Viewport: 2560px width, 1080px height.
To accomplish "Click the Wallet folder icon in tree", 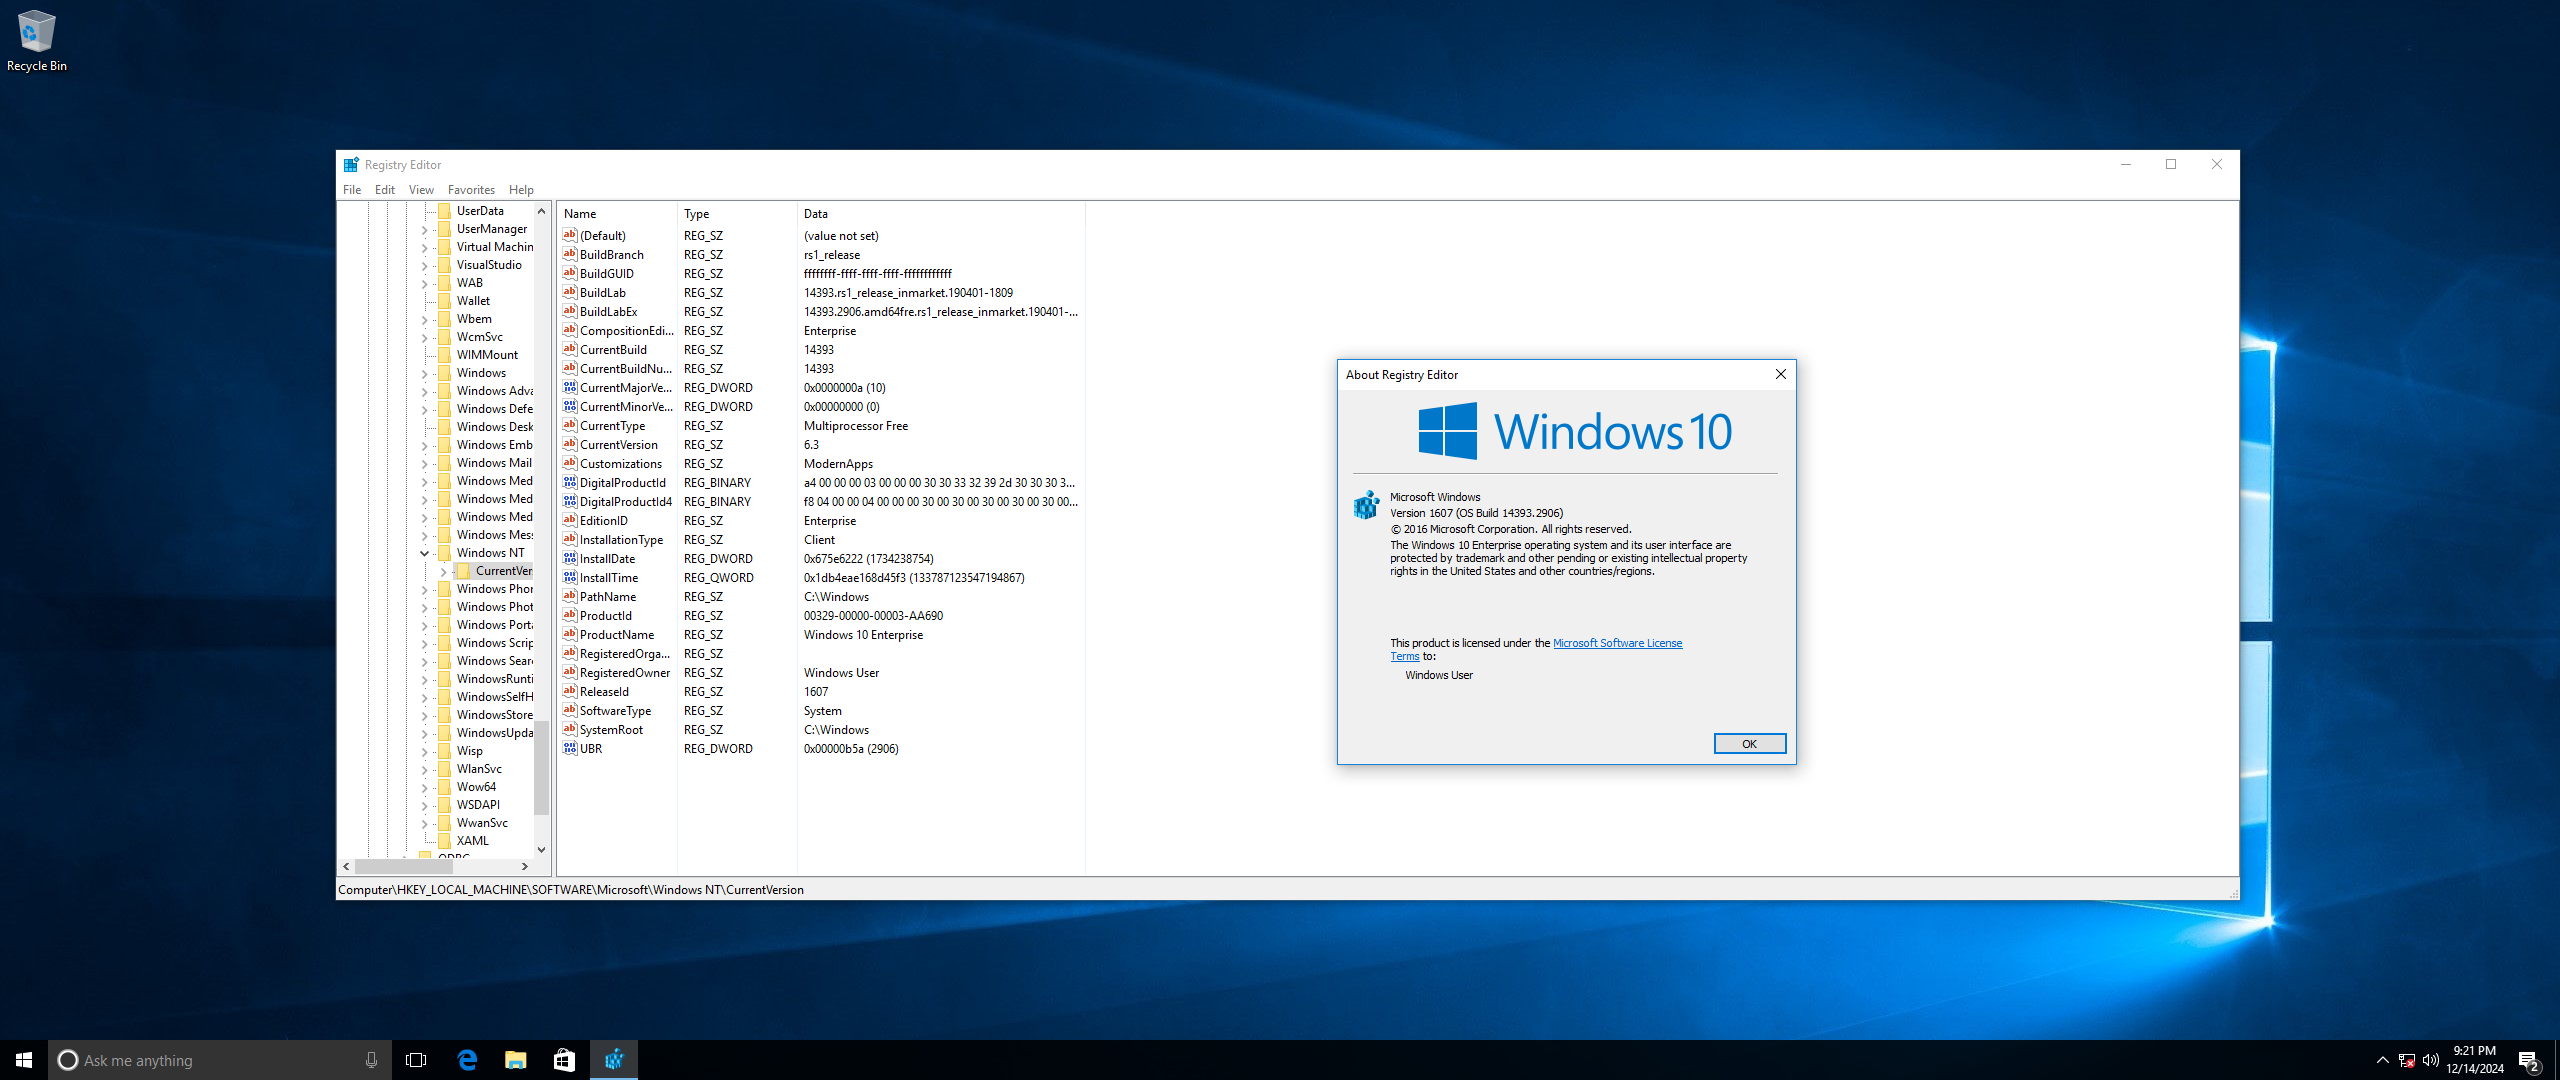I will (445, 301).
